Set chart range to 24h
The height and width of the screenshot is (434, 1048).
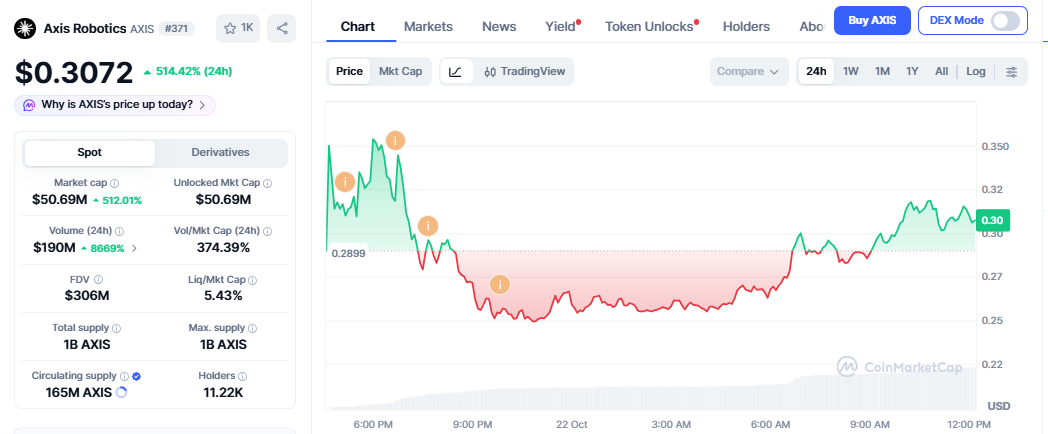coord(815,72)
